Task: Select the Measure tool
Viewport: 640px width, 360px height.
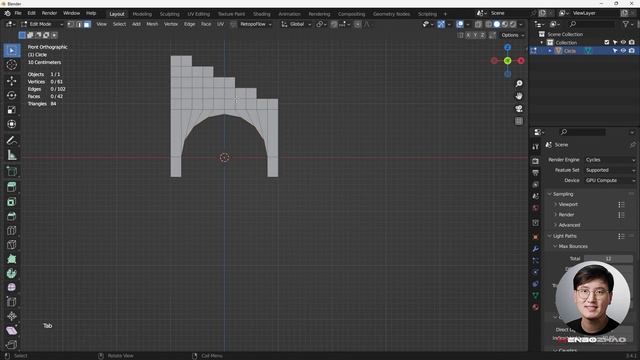Action: pyautogui.click(x=11, y=155)
